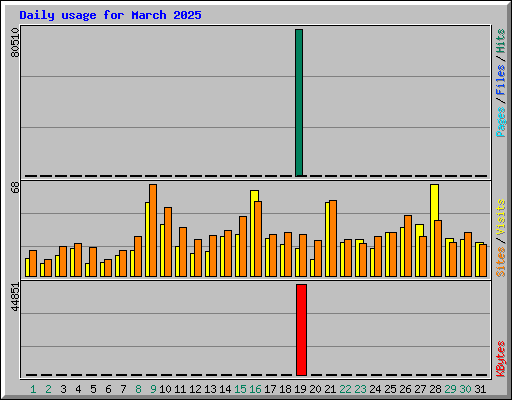Click the orange sites bar for day 26
Viewport: 512px width, 400px height.
[x=408, y=246]
